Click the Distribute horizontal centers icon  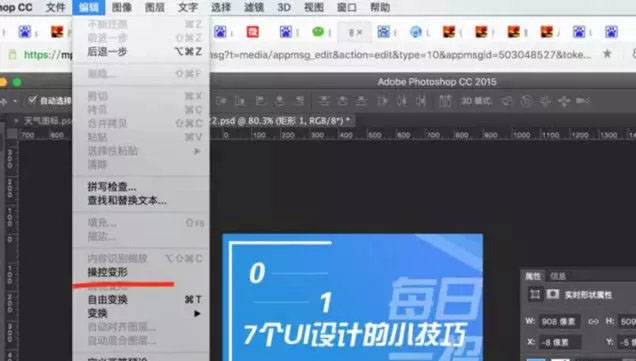pyautogui.click(x=402, y=101)
